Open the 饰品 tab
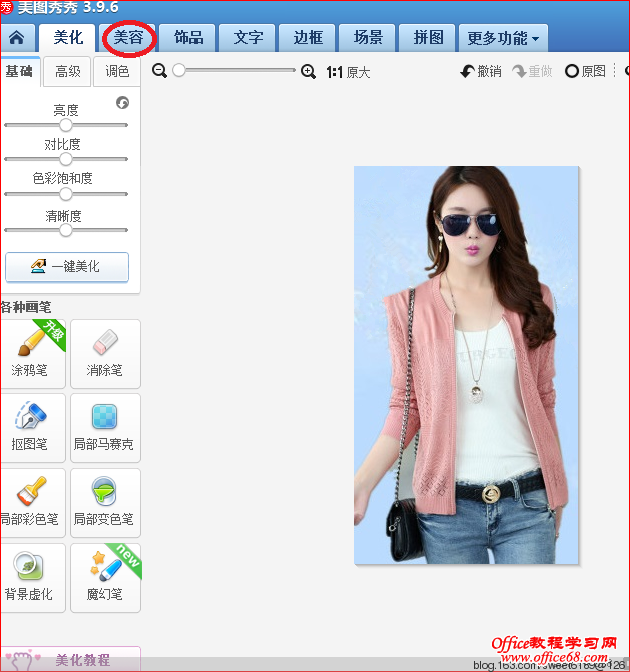 click(x=189, y=38)
